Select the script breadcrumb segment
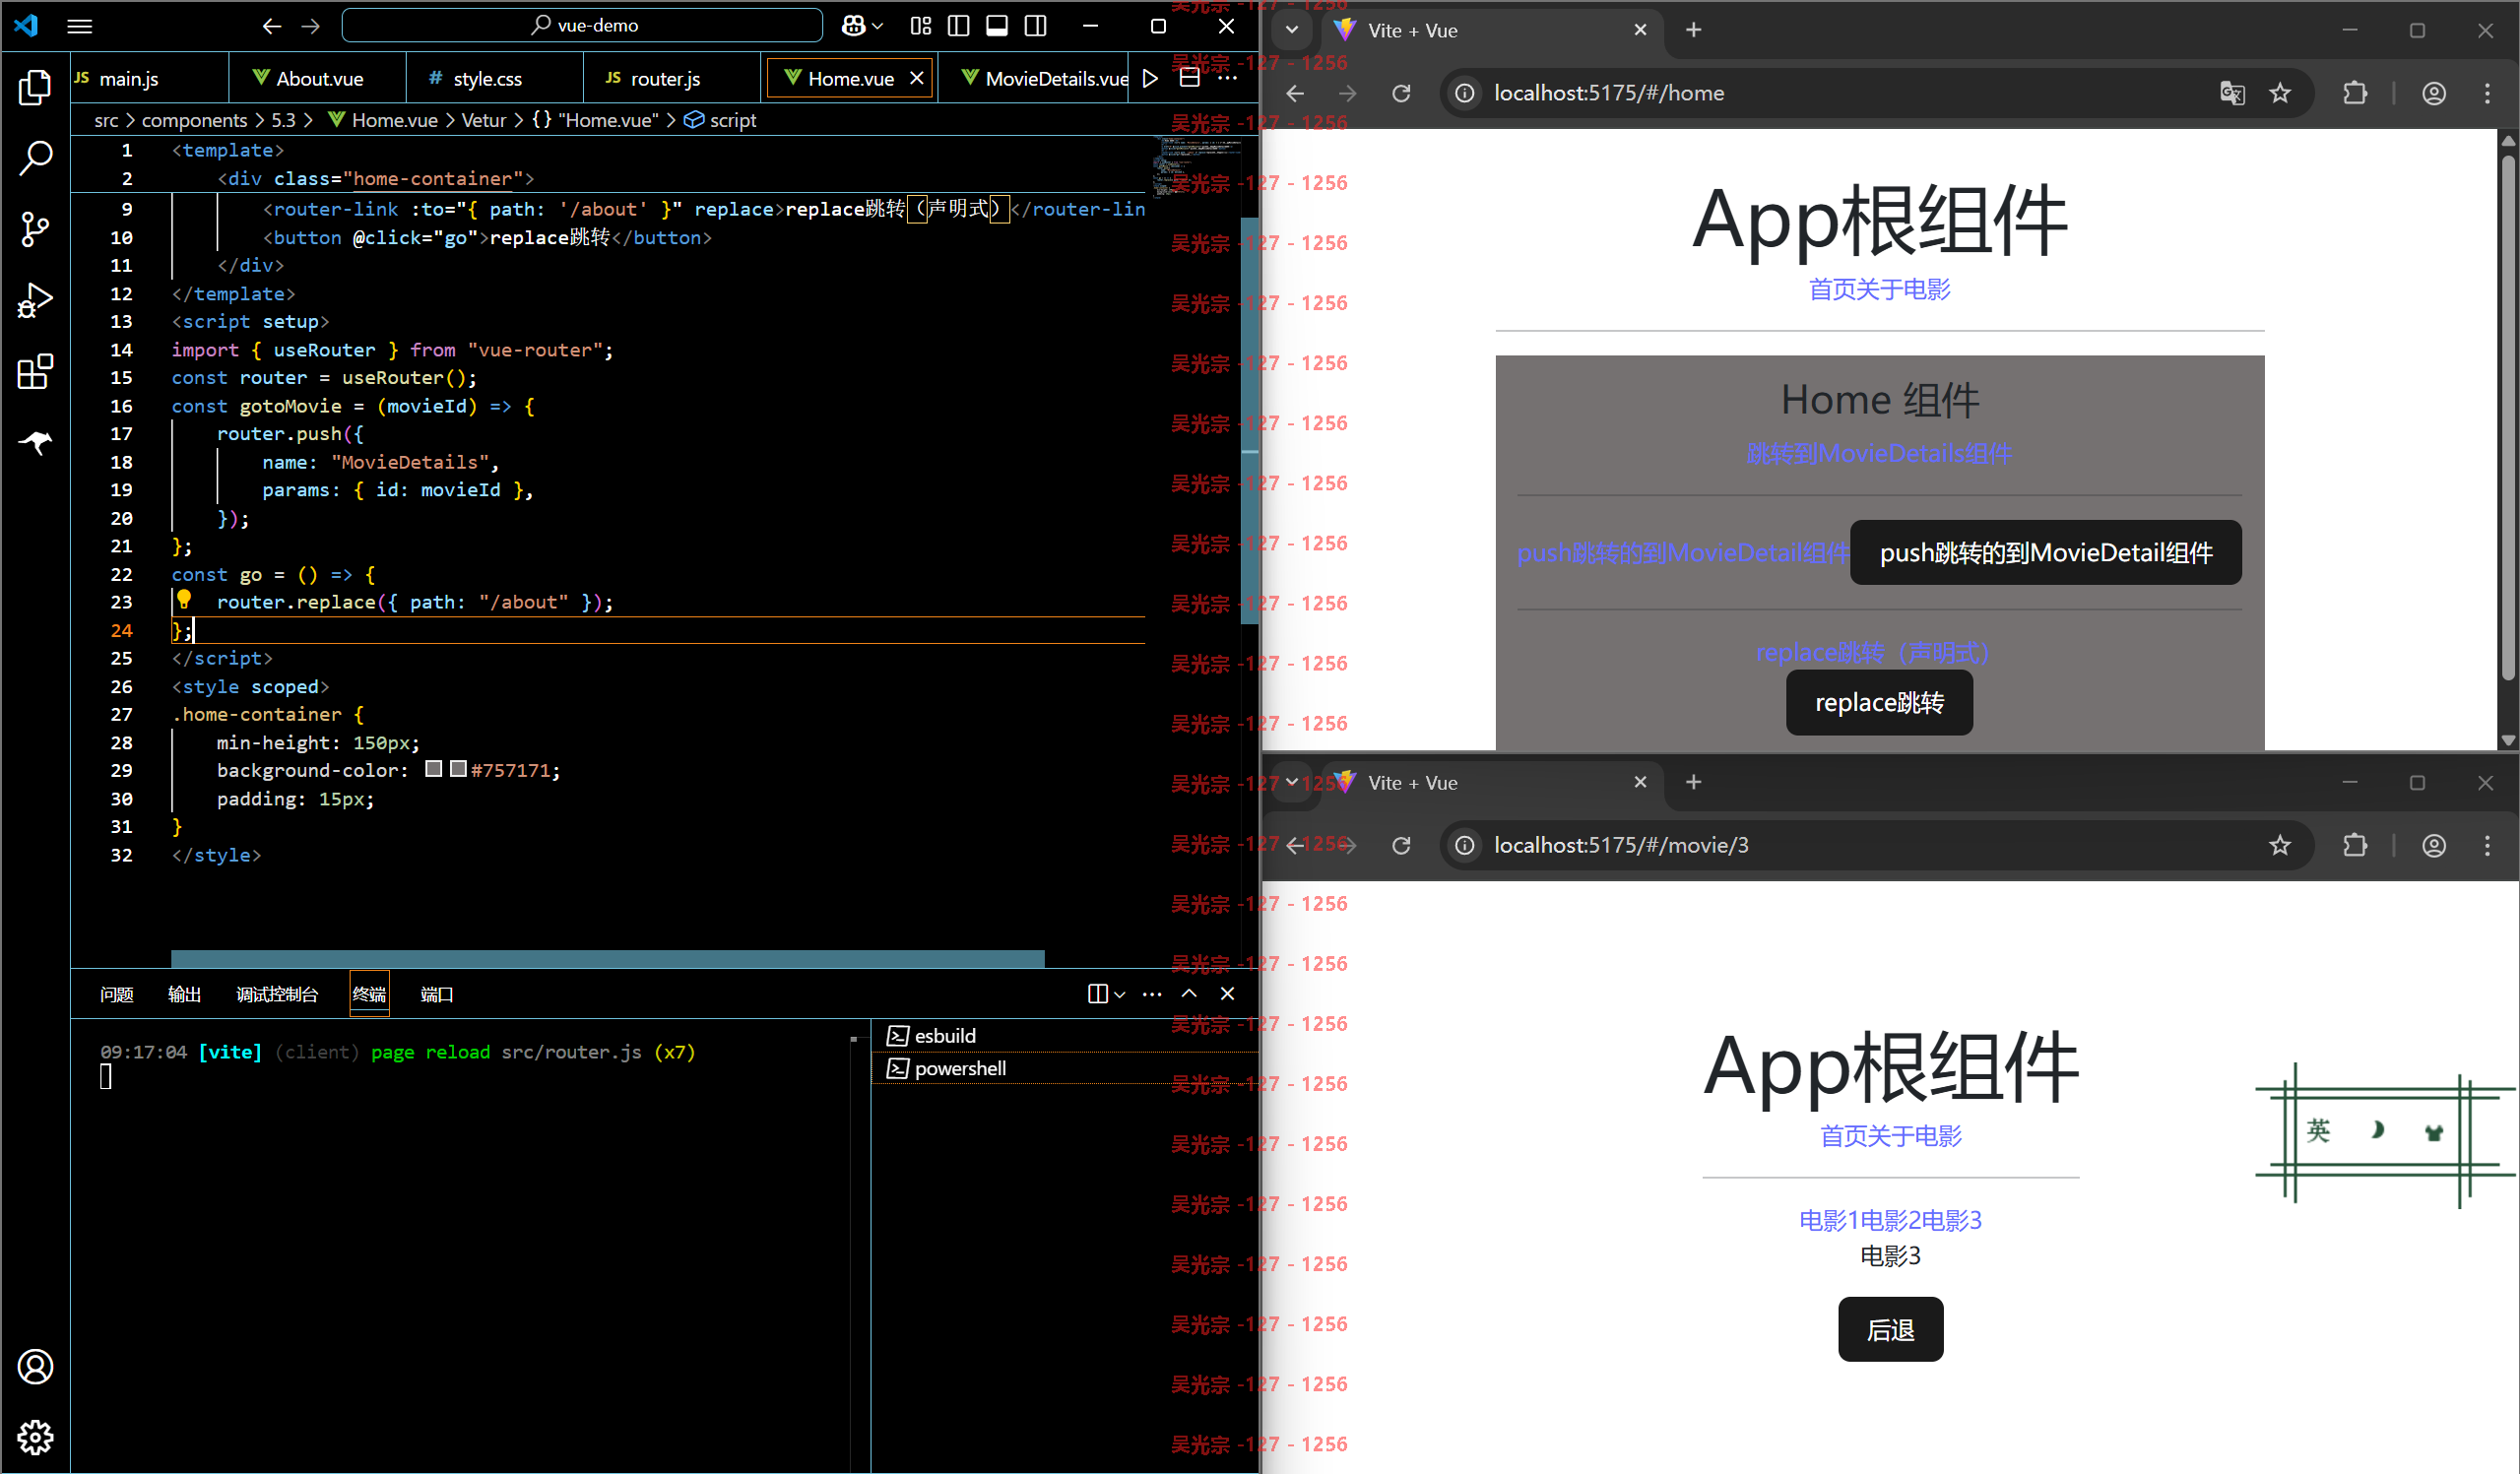This screenshot has width=2520, height=1474. point(721,120)
